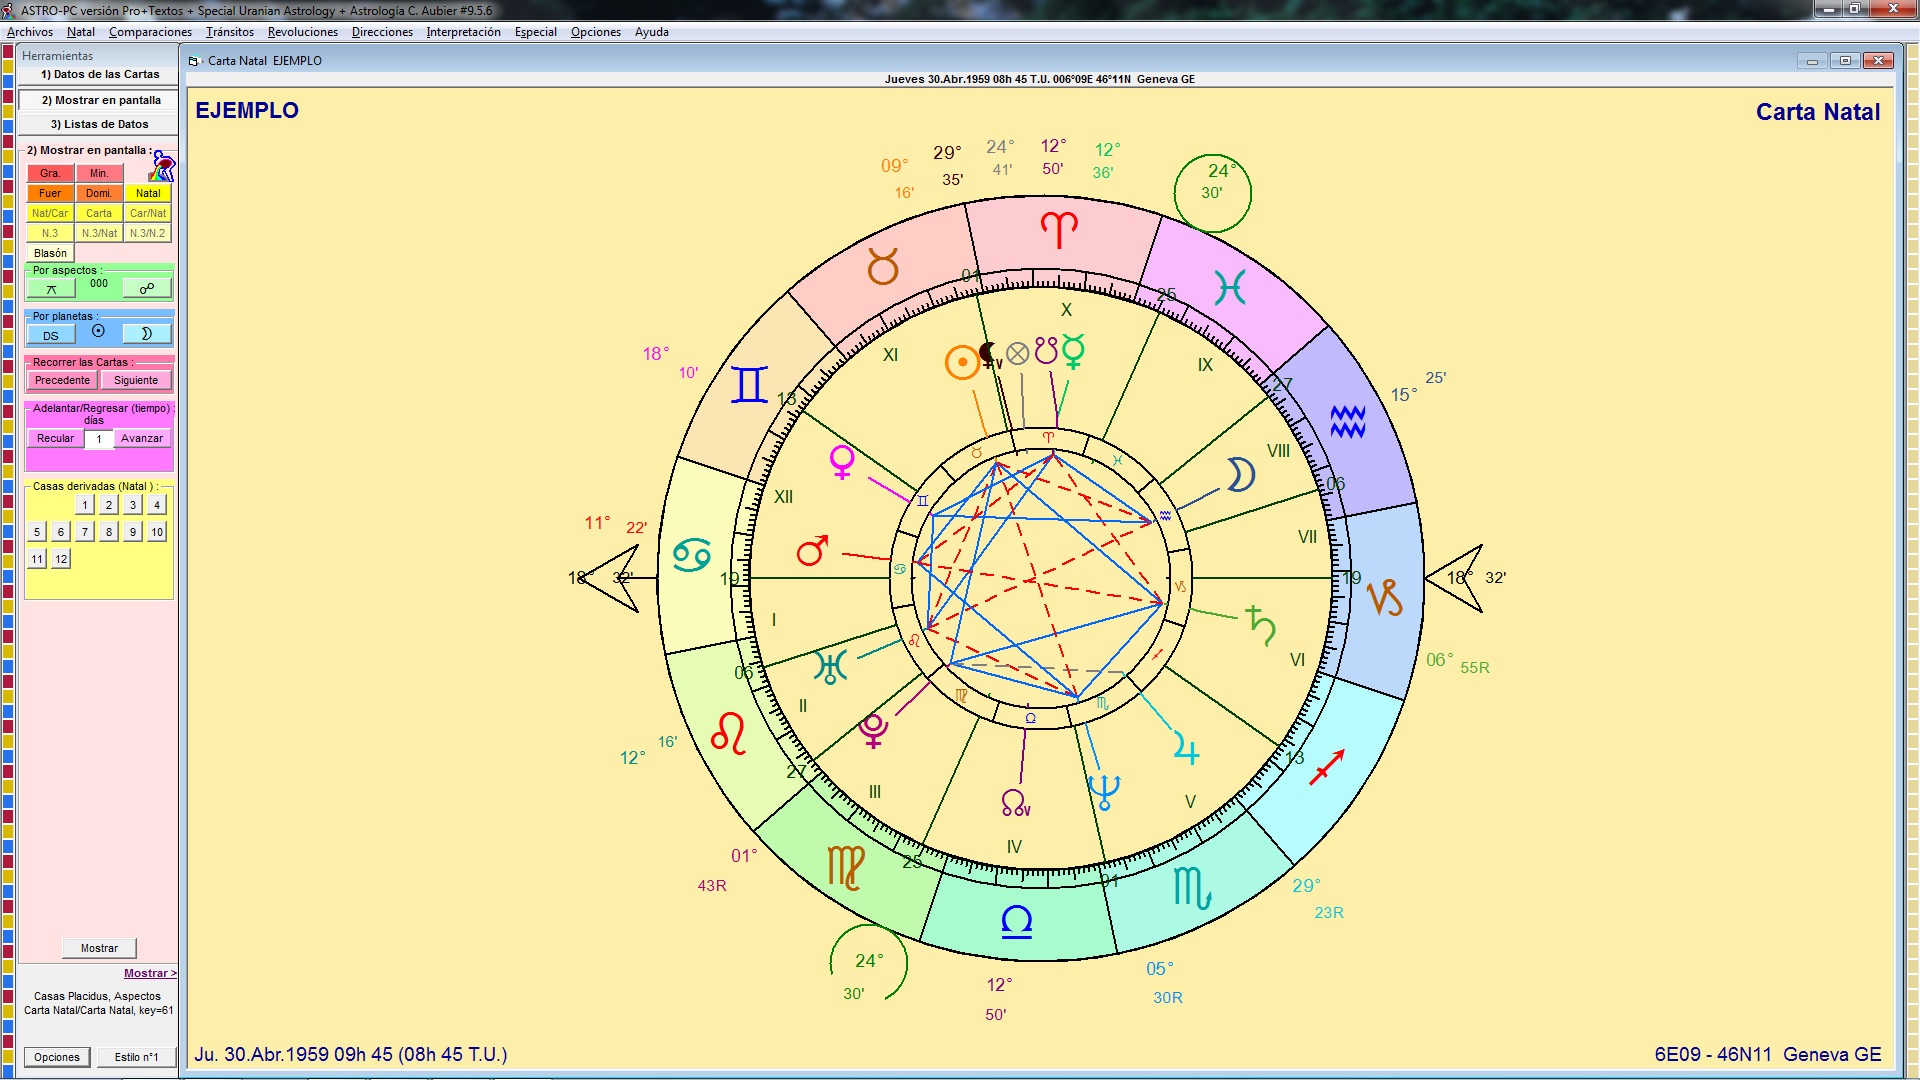The image size is (1920, 1080).
Task: Click the red Gra. button
Action: pos(50,173)
